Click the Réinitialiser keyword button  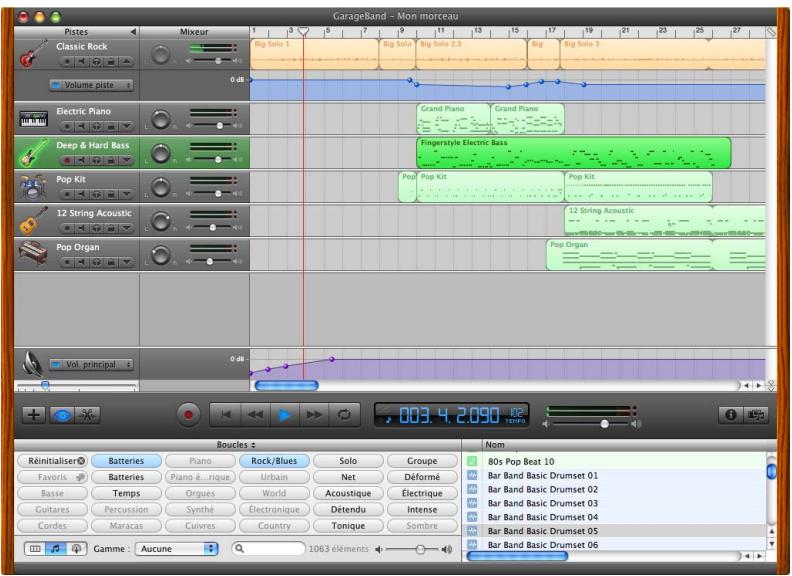(53, 461)
